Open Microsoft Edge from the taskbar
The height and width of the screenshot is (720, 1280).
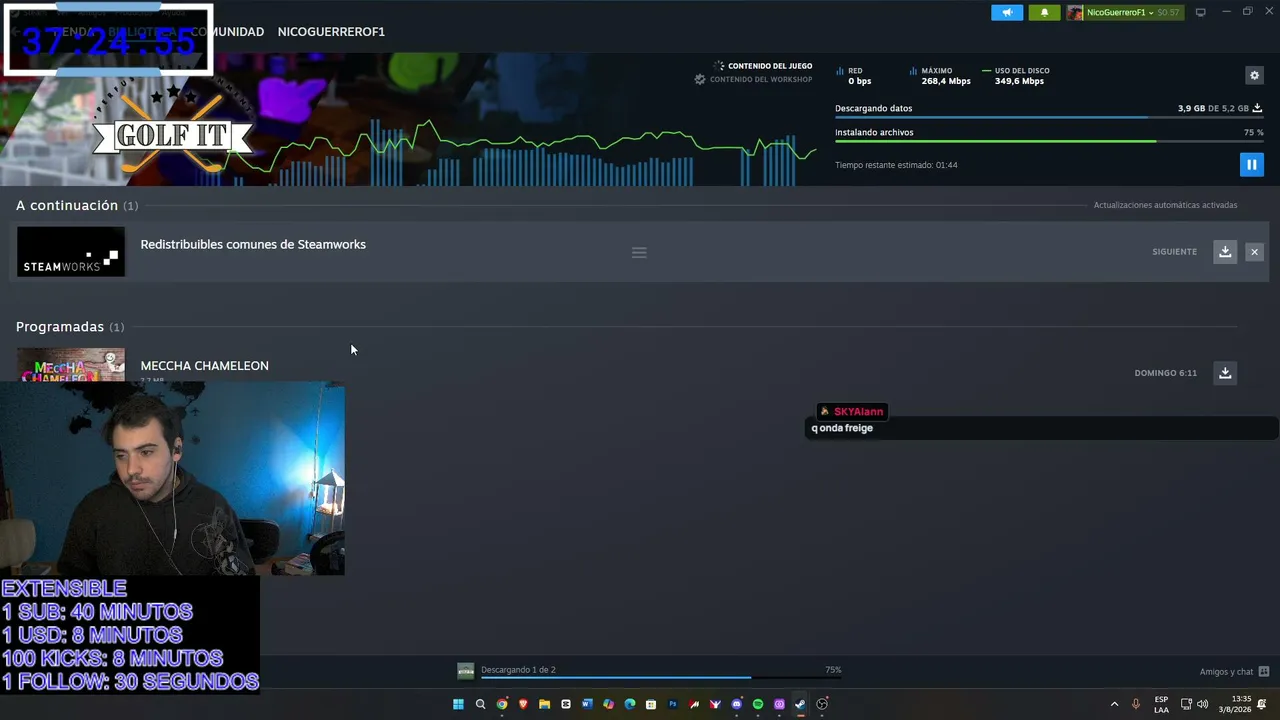[630, 704]
